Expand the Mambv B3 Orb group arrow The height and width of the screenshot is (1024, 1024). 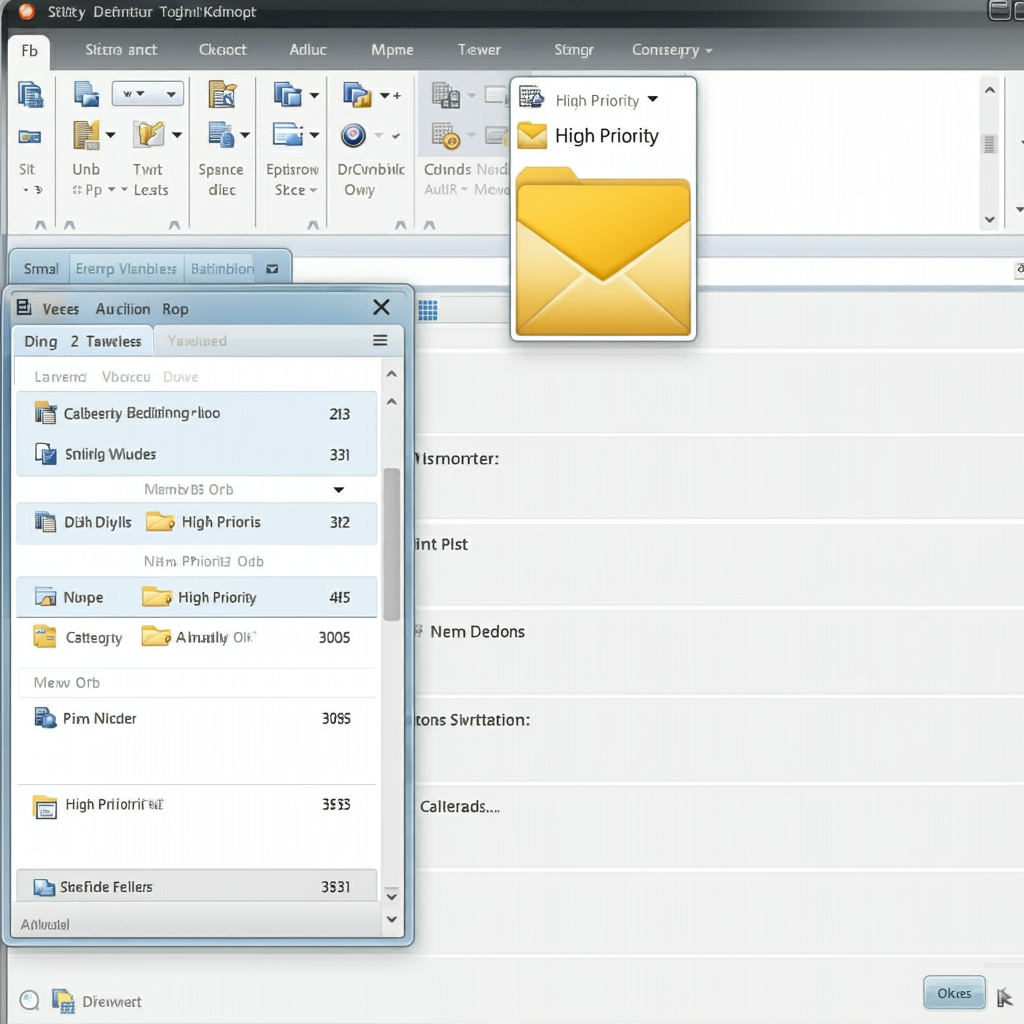[338, 490]
